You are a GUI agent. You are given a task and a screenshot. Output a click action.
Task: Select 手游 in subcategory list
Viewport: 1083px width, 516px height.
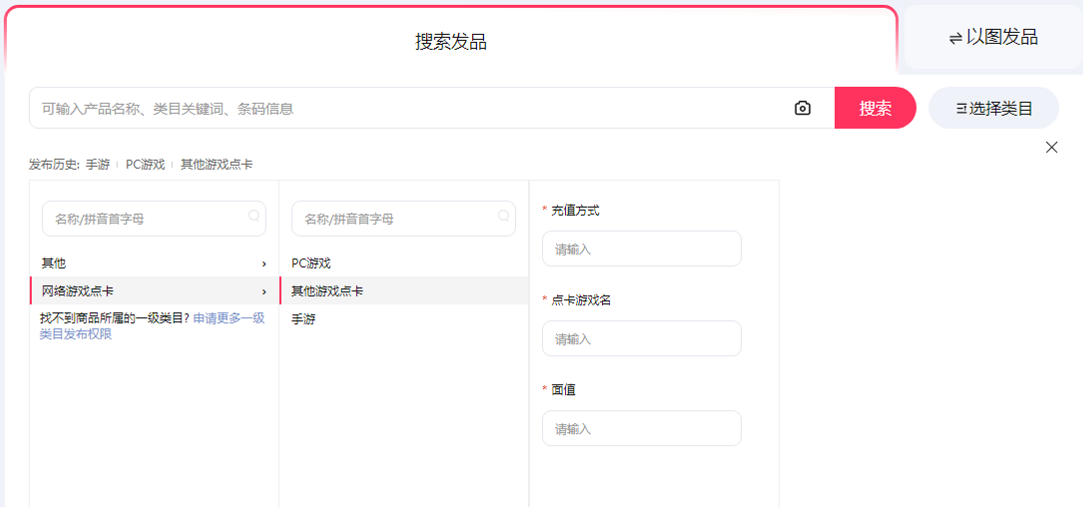pyautogui.click(x=304, y=319)
